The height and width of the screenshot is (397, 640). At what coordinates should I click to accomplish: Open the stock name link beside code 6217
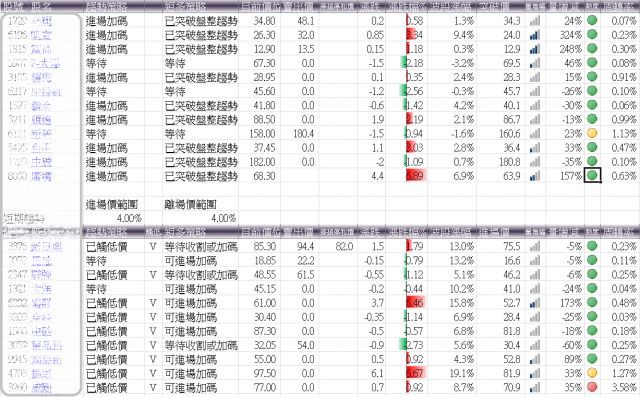(46, 92)
